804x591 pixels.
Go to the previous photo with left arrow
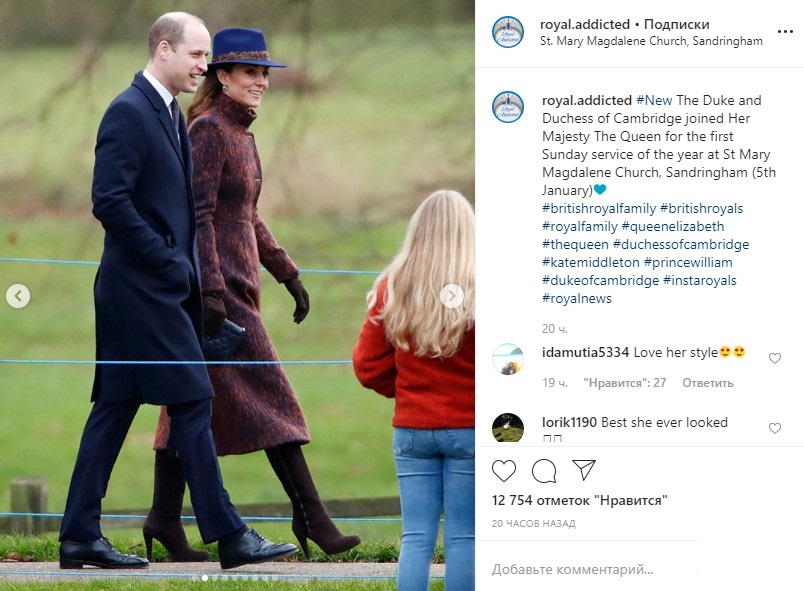18,296
